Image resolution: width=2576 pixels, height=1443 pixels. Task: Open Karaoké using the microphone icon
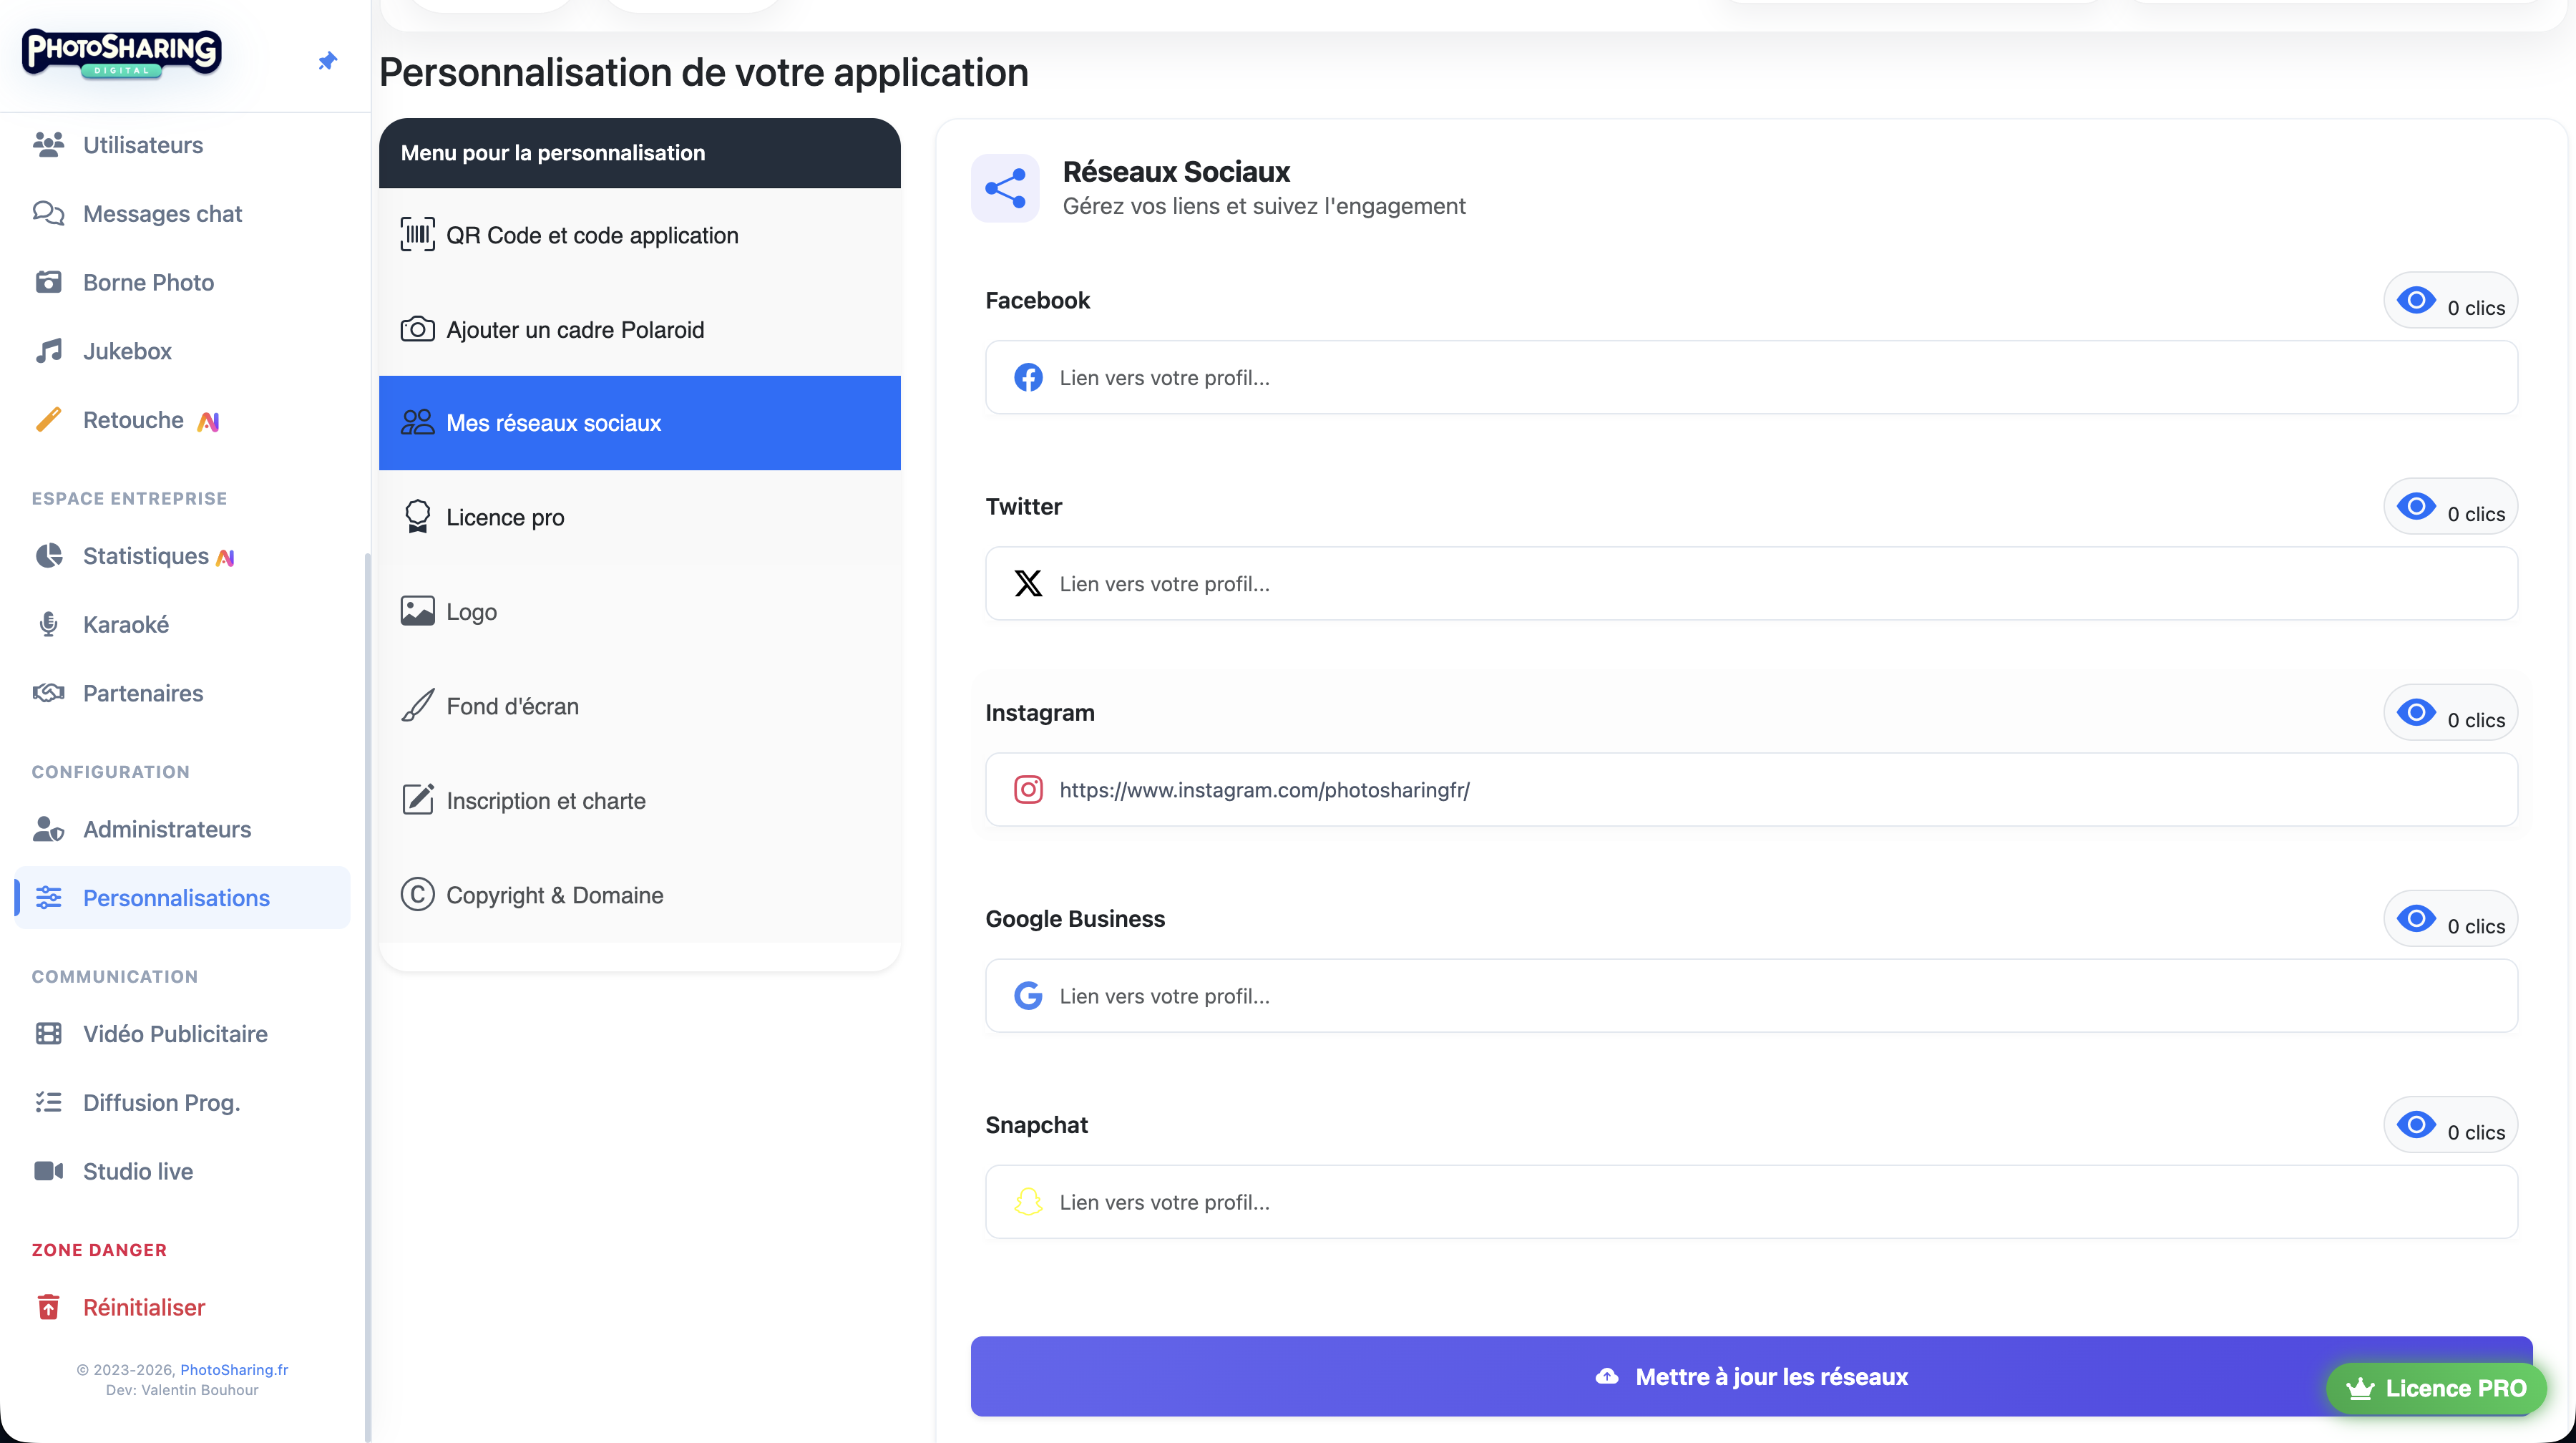point(47,624)
